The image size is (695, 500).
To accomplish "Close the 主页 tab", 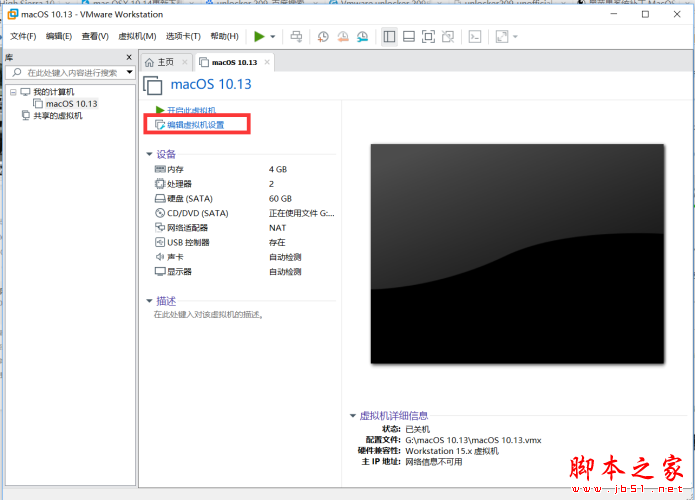I will 185,62.
